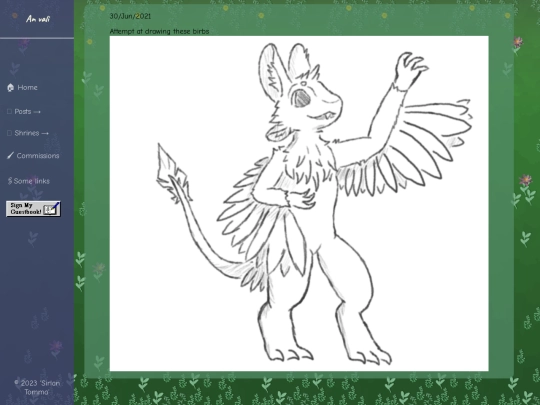This screenshot has width=540, height=405.
Task: Open the Commissions page
Action: tap(33, 156)
